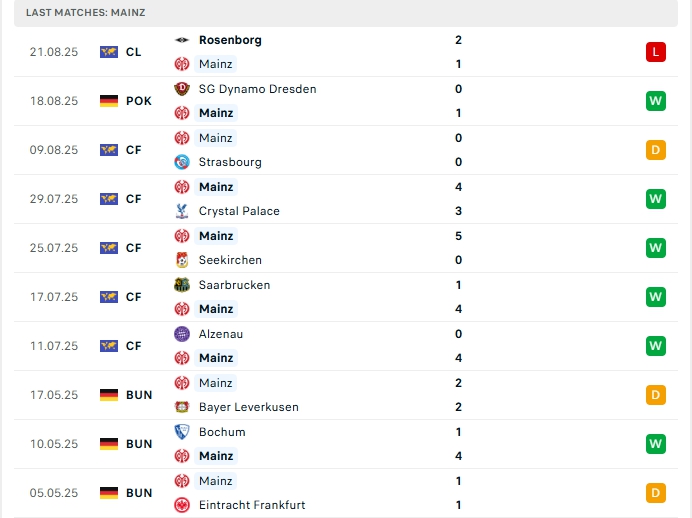The height and width of the screenshot is (518, 692).
Task: Click the CL competition label
Action: pyautogui.click(x=134, y=52)
